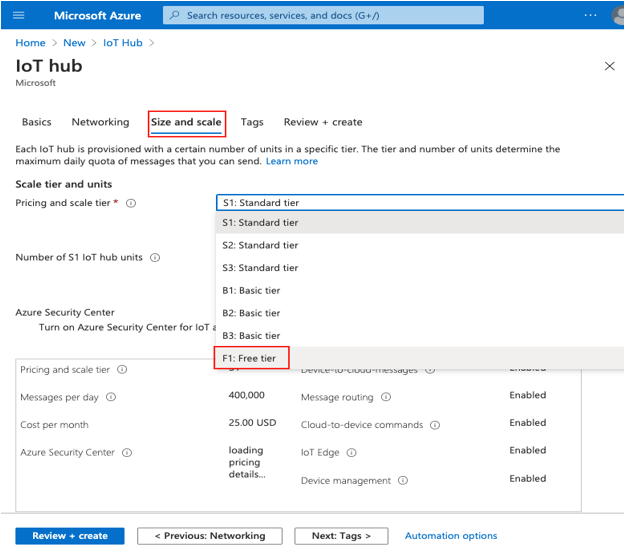Show info for Messages per day
This screenshot has height=552, width=624.
point(111,397)
